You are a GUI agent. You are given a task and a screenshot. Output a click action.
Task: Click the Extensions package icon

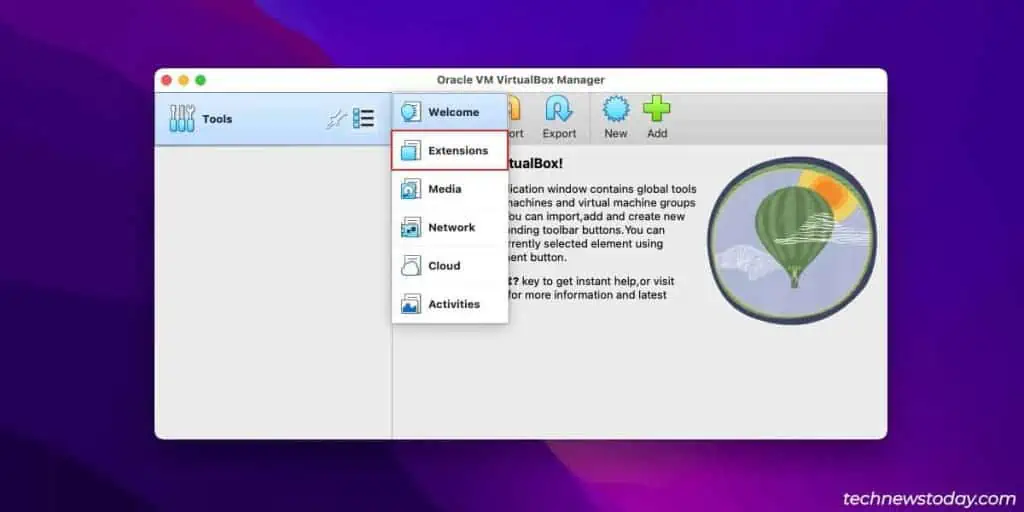tap(411, 150)
